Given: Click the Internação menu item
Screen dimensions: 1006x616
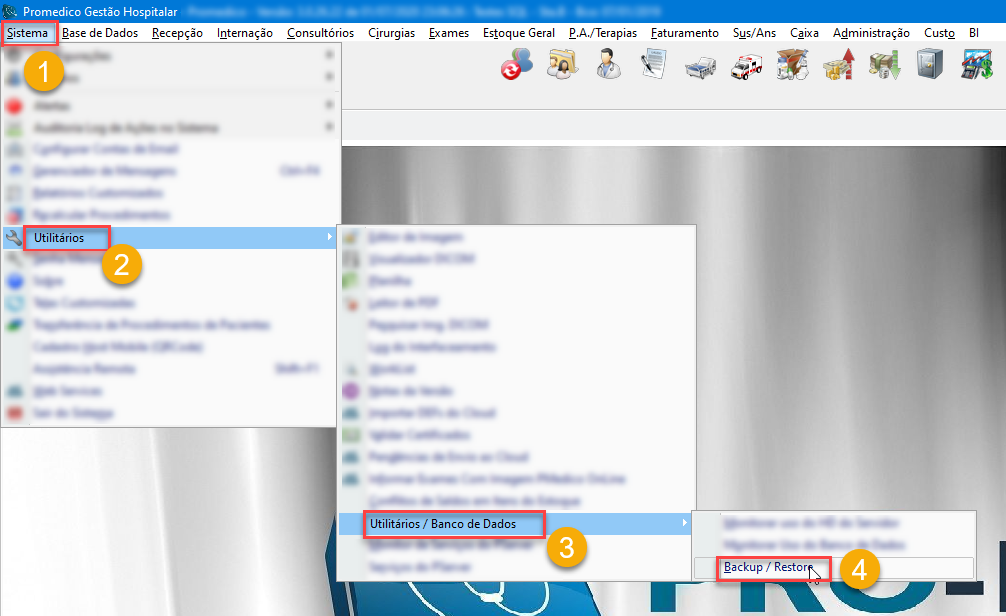Looking at the screenshot, I should coord(244,33).
